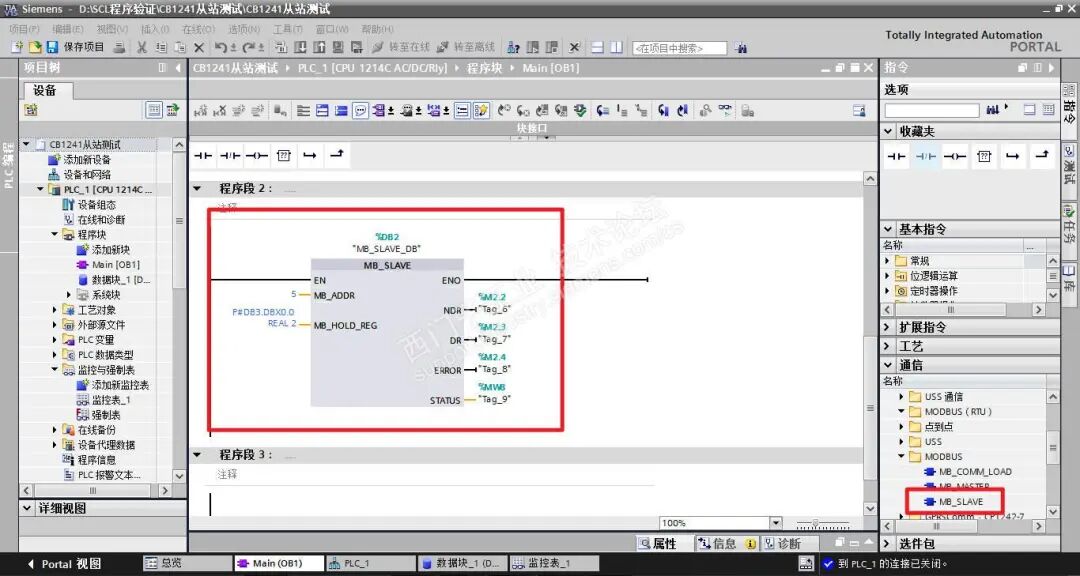Expand the 工艺对象 folder
Viewport: 1080px width, 576px height.
[x=54, y=309]
